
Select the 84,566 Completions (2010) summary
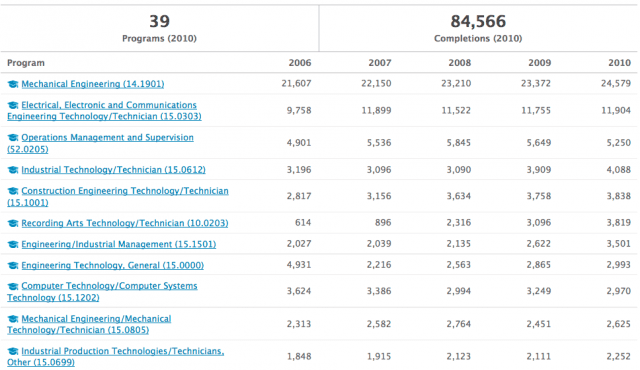coord(478,28)
